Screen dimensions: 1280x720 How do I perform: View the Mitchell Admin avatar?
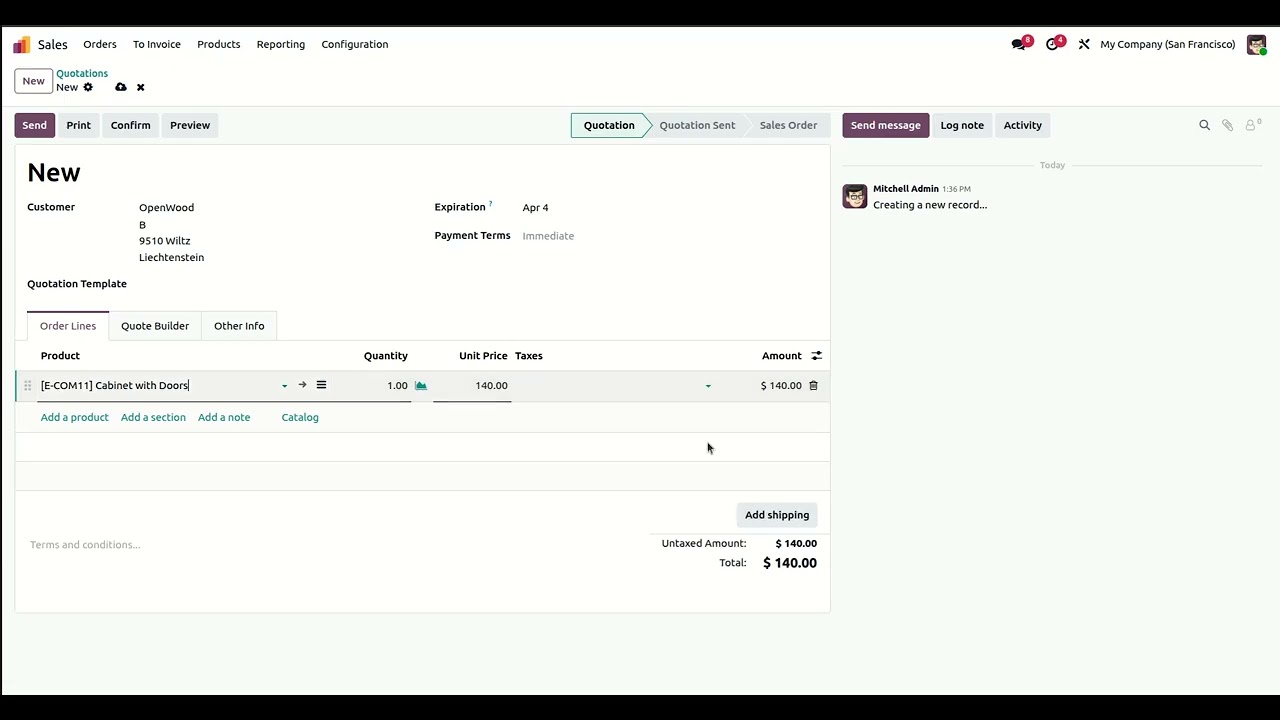(855, 196)
